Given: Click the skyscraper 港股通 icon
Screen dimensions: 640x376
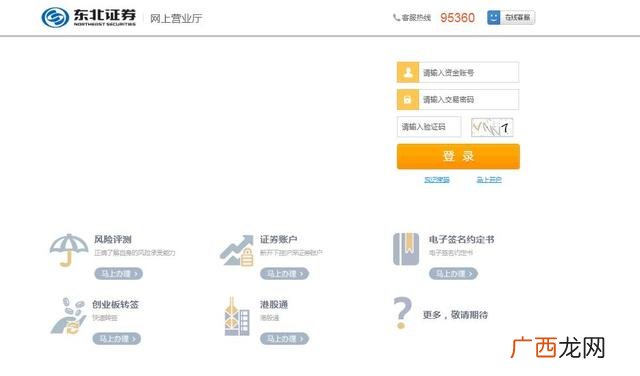Looking at the screenshot, I should (x=237, y=316).
